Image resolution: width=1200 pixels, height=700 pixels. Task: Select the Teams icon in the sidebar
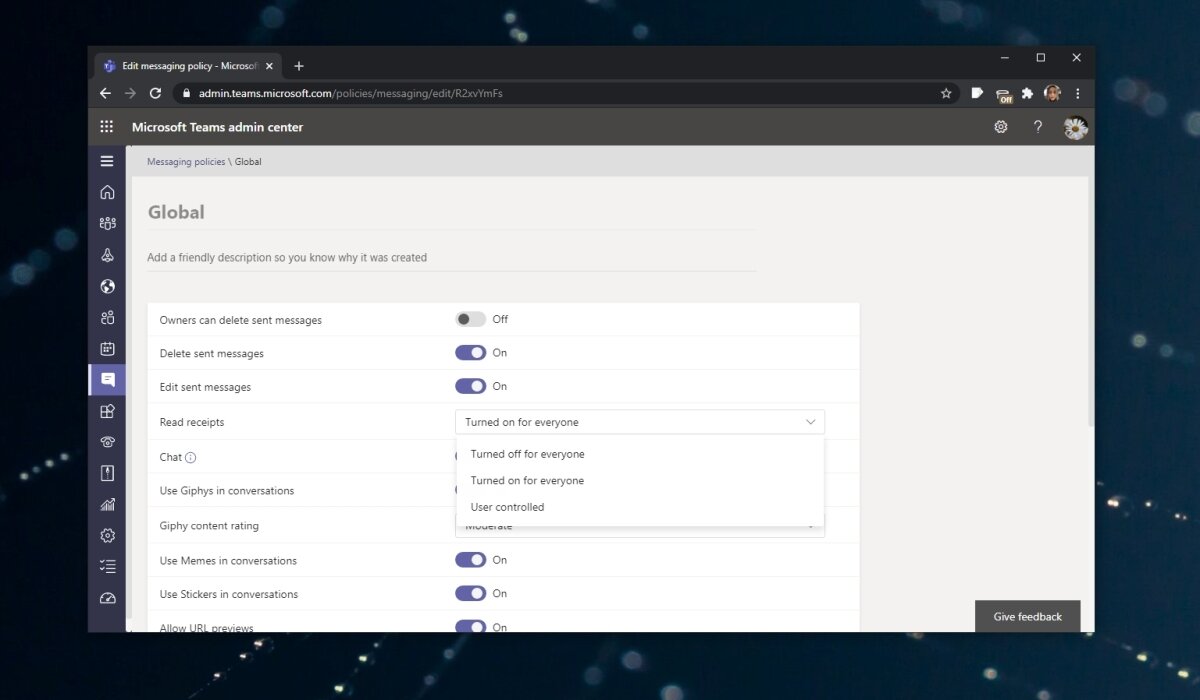click(107, 223)
